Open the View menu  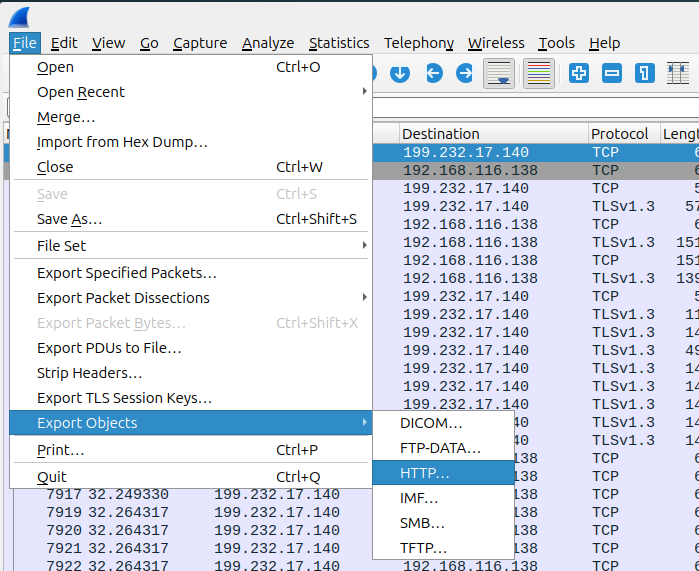[x=108, y=43]
